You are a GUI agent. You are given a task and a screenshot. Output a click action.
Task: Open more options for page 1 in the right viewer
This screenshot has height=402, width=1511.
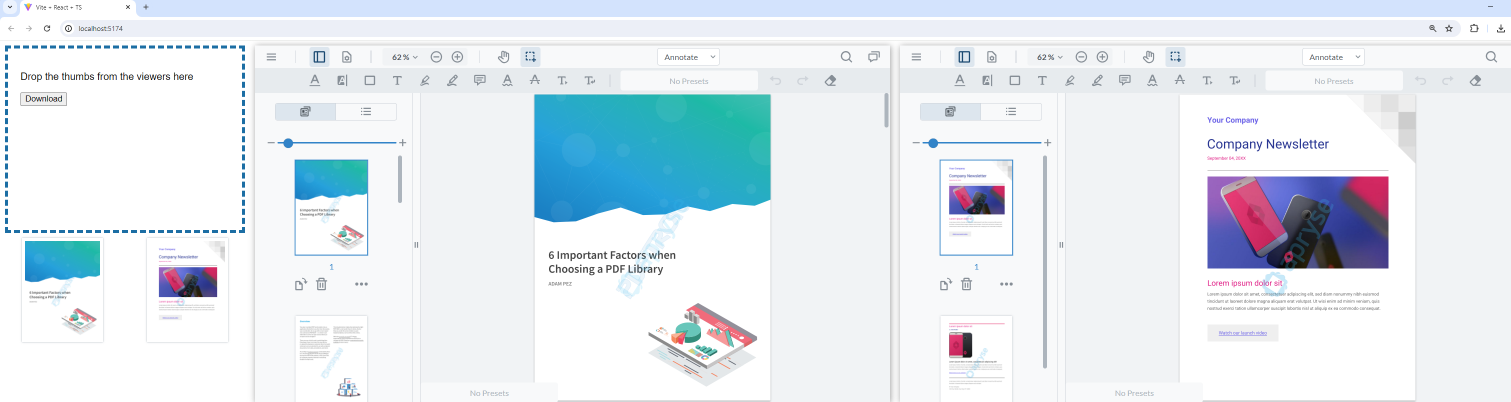tap(1006, 285)
